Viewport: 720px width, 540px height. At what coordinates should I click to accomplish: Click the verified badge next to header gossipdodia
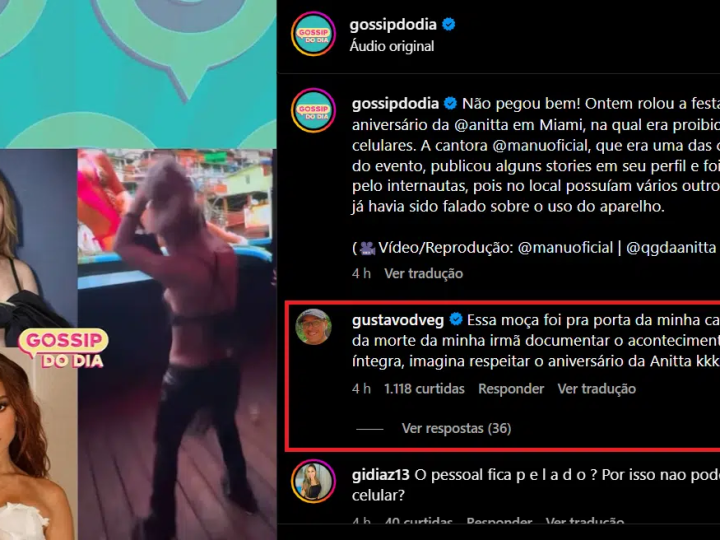449,24
